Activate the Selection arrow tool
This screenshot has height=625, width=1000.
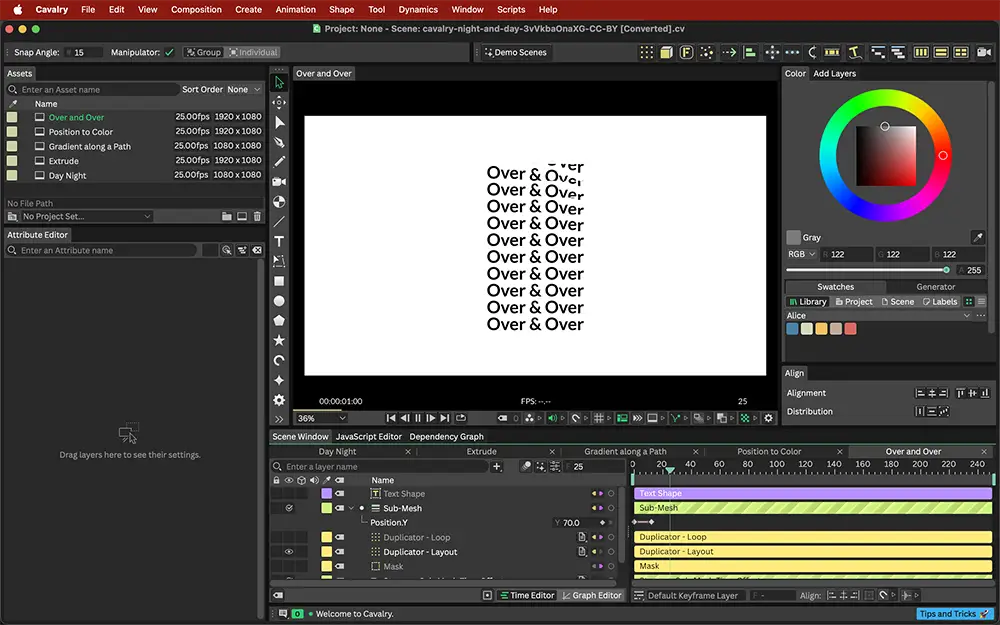click(279, 82)
